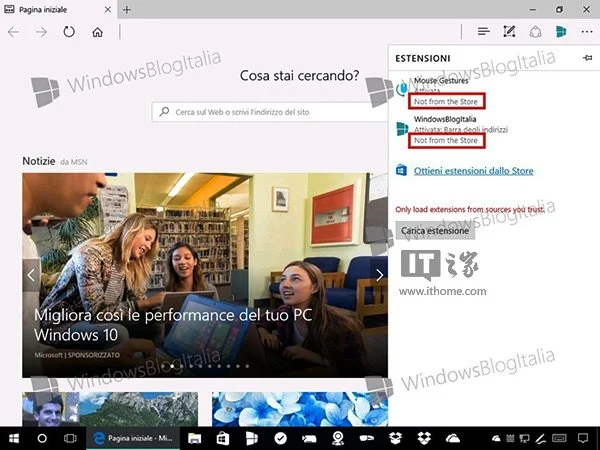This screenshot has width=600, height=450.
Task: Open the Hub icon in toolbar
Action: [x=484, y=31]
